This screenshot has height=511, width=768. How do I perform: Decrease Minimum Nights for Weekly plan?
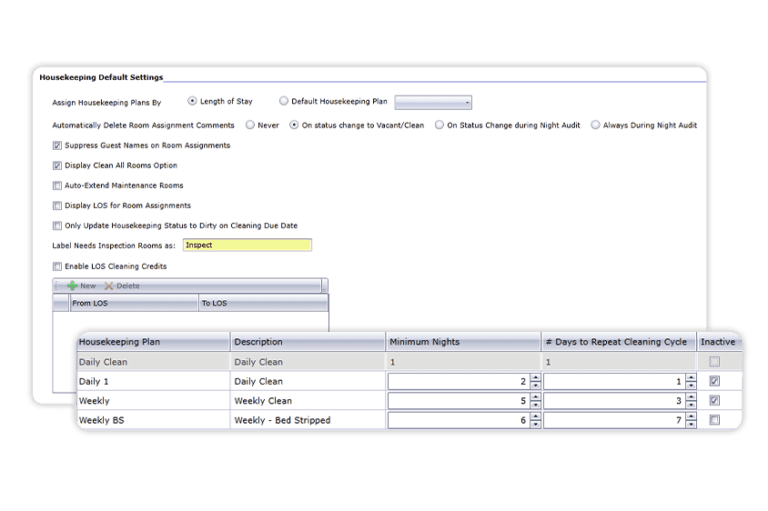click(535, 405)
